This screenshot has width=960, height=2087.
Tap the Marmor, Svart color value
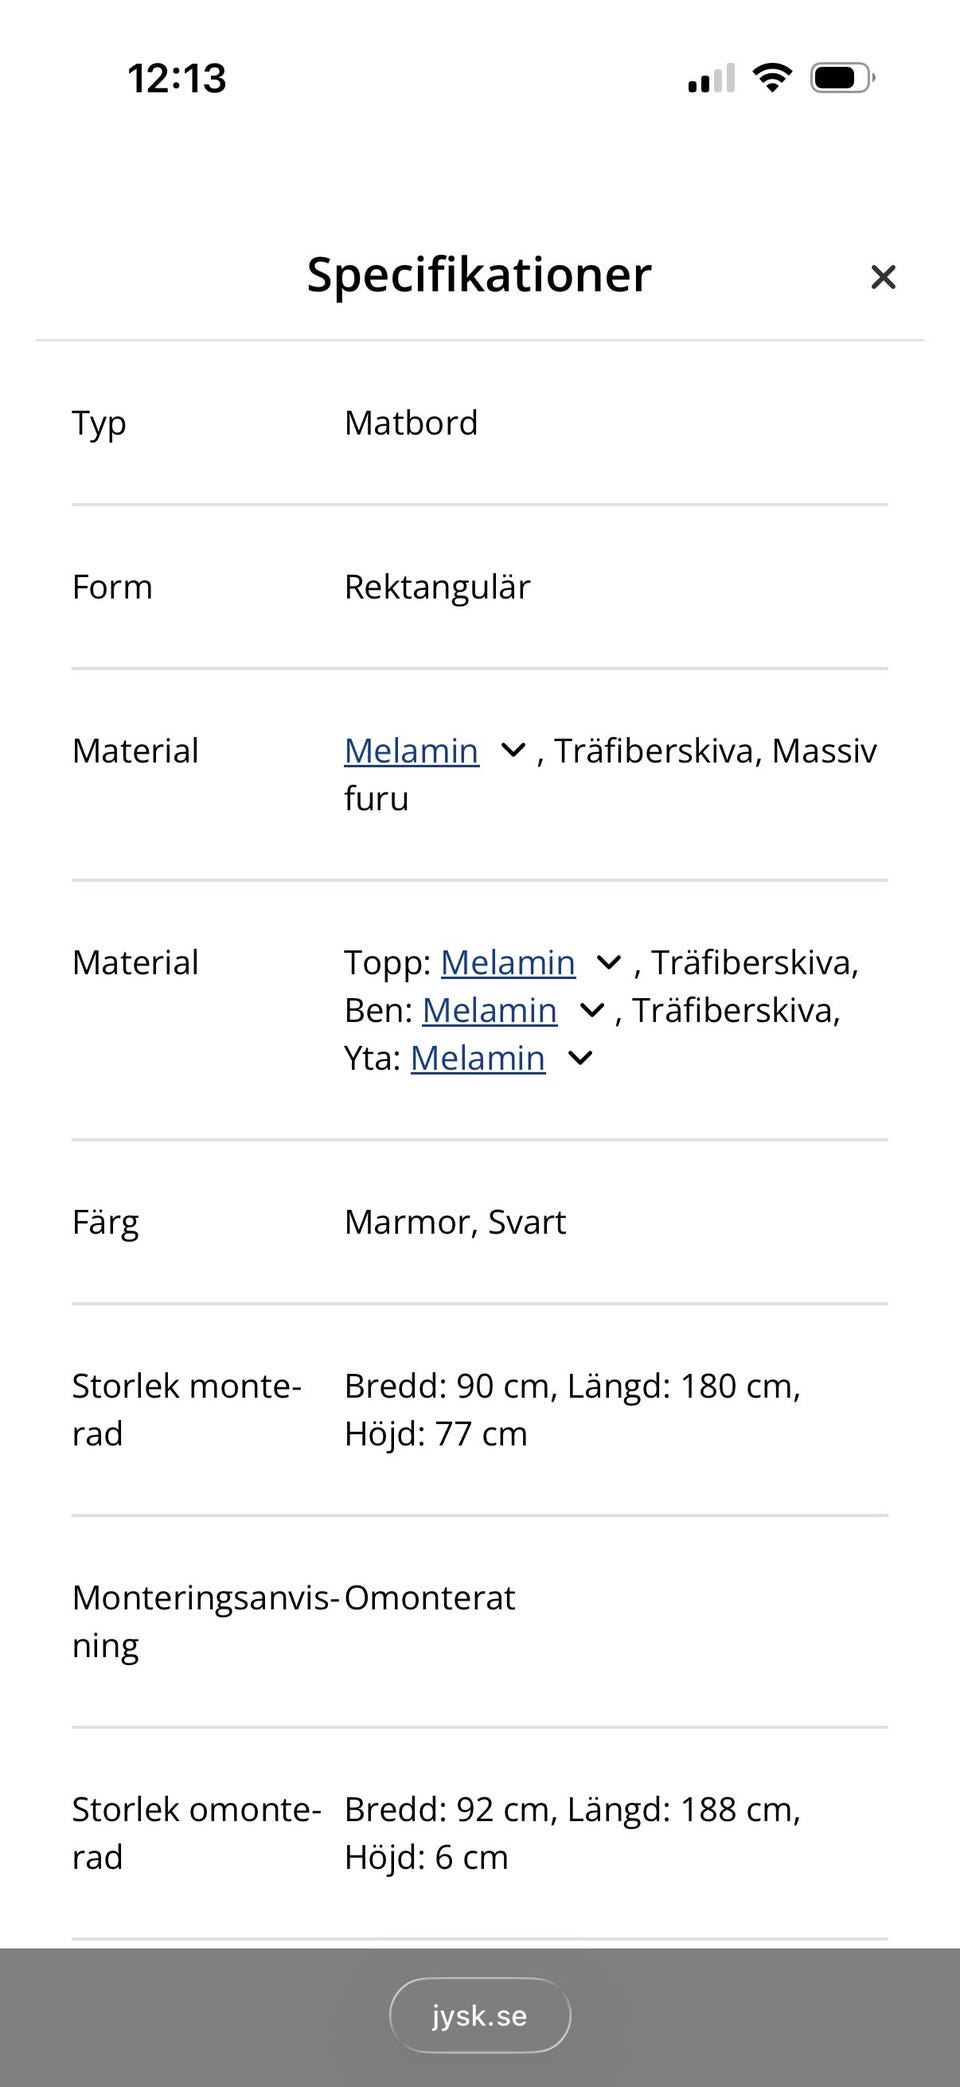(455, 1222)
